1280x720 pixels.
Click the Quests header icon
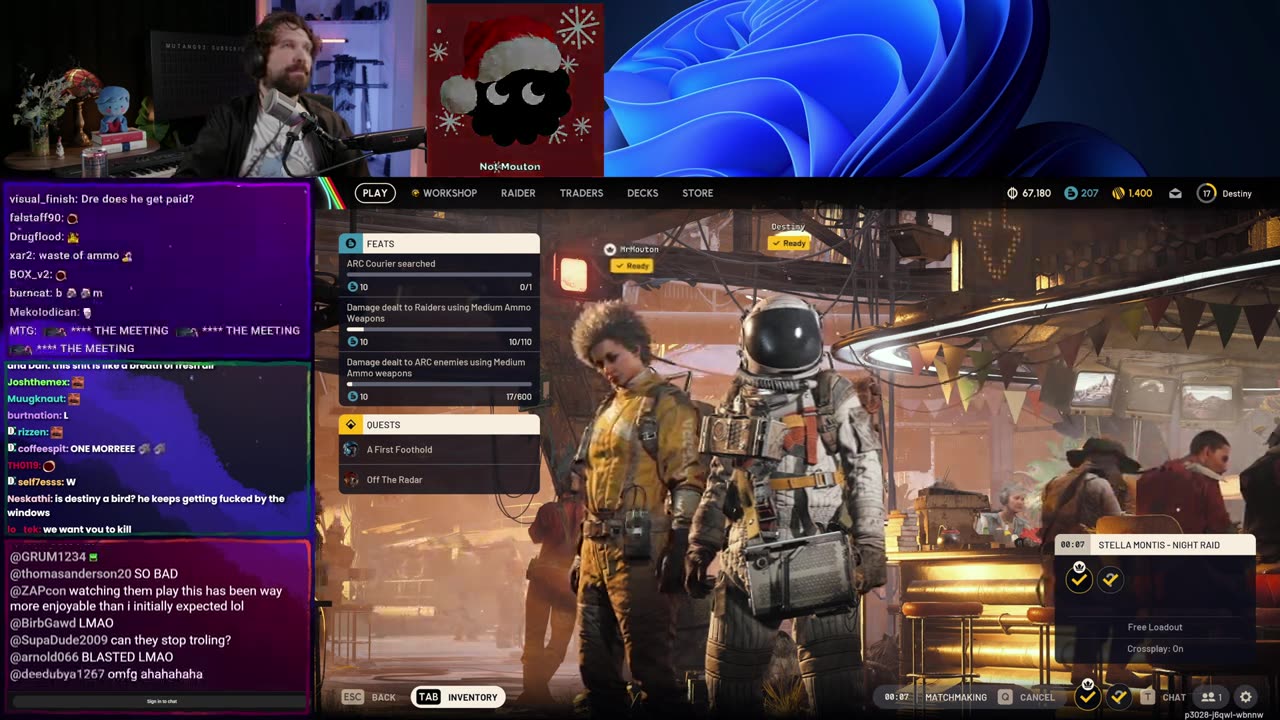pyautogui.click(x=350, y=424)
